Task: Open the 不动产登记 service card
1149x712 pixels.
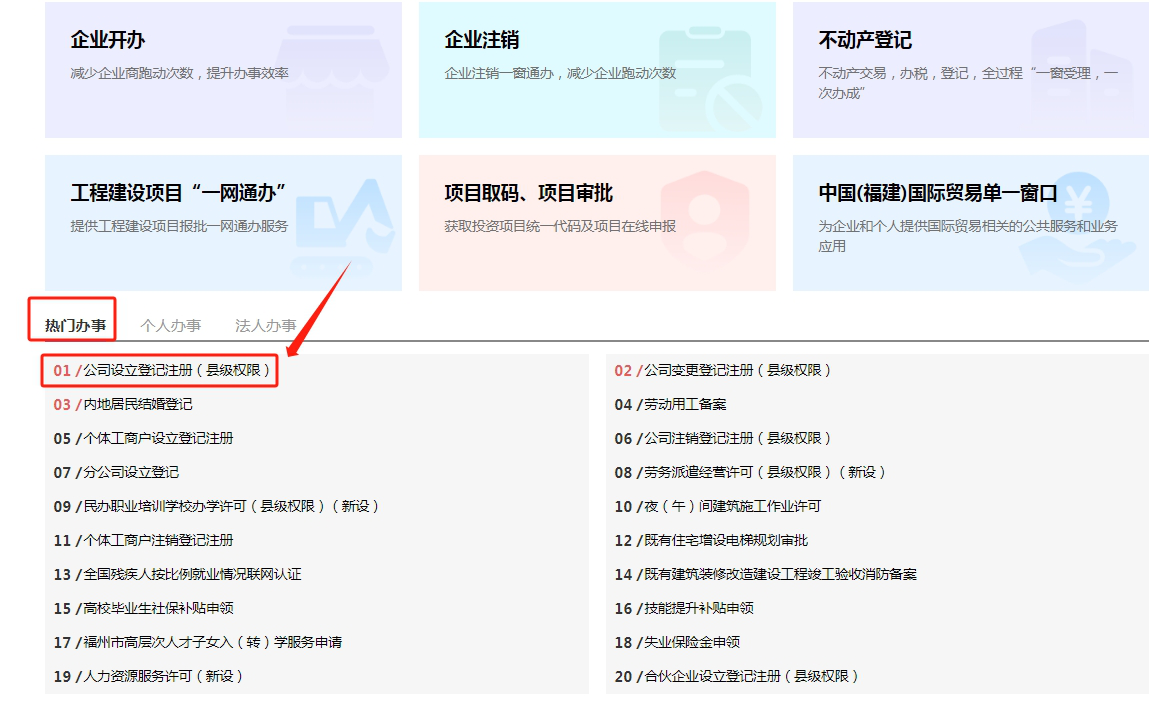Action: pyautogui.click(x=971, y=70)
